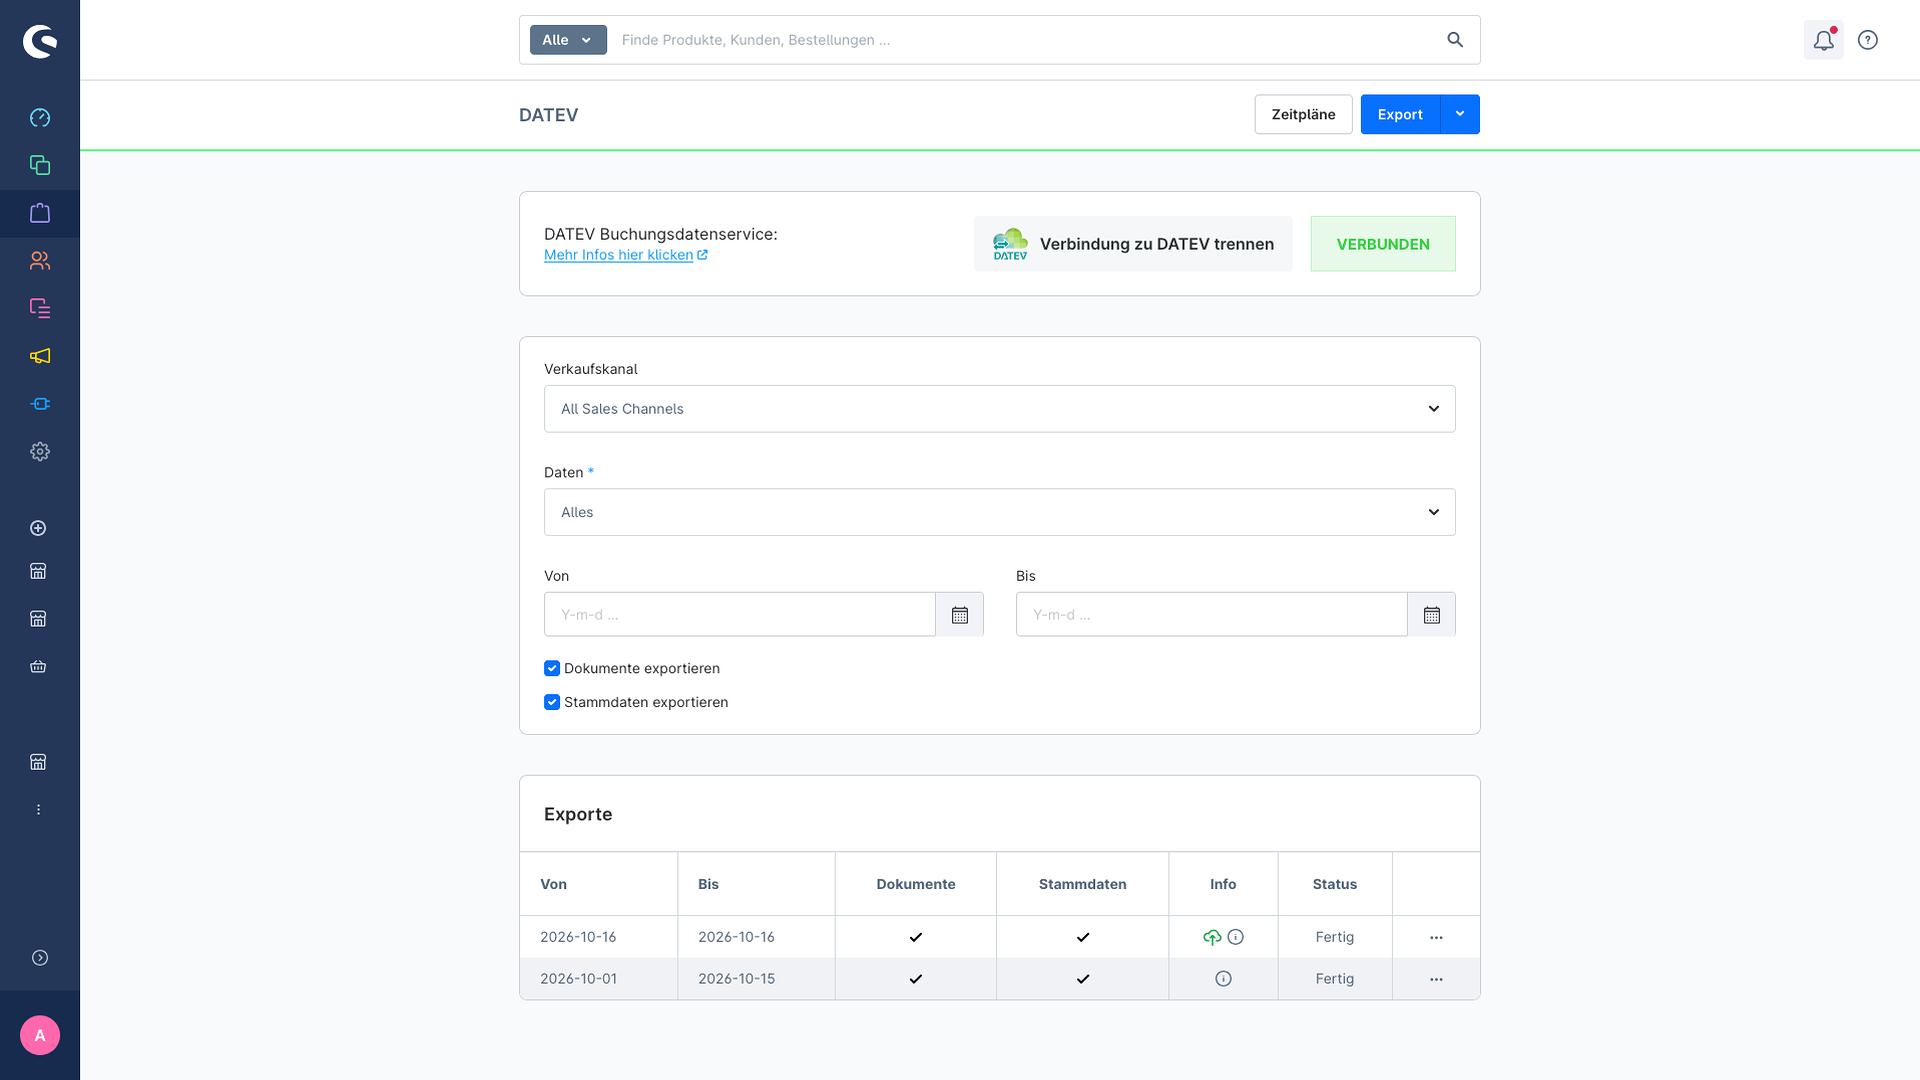The image size is (1920, 1080).
Task: Click the Zeitpläne button
Action: click(x=1303, y=114)
